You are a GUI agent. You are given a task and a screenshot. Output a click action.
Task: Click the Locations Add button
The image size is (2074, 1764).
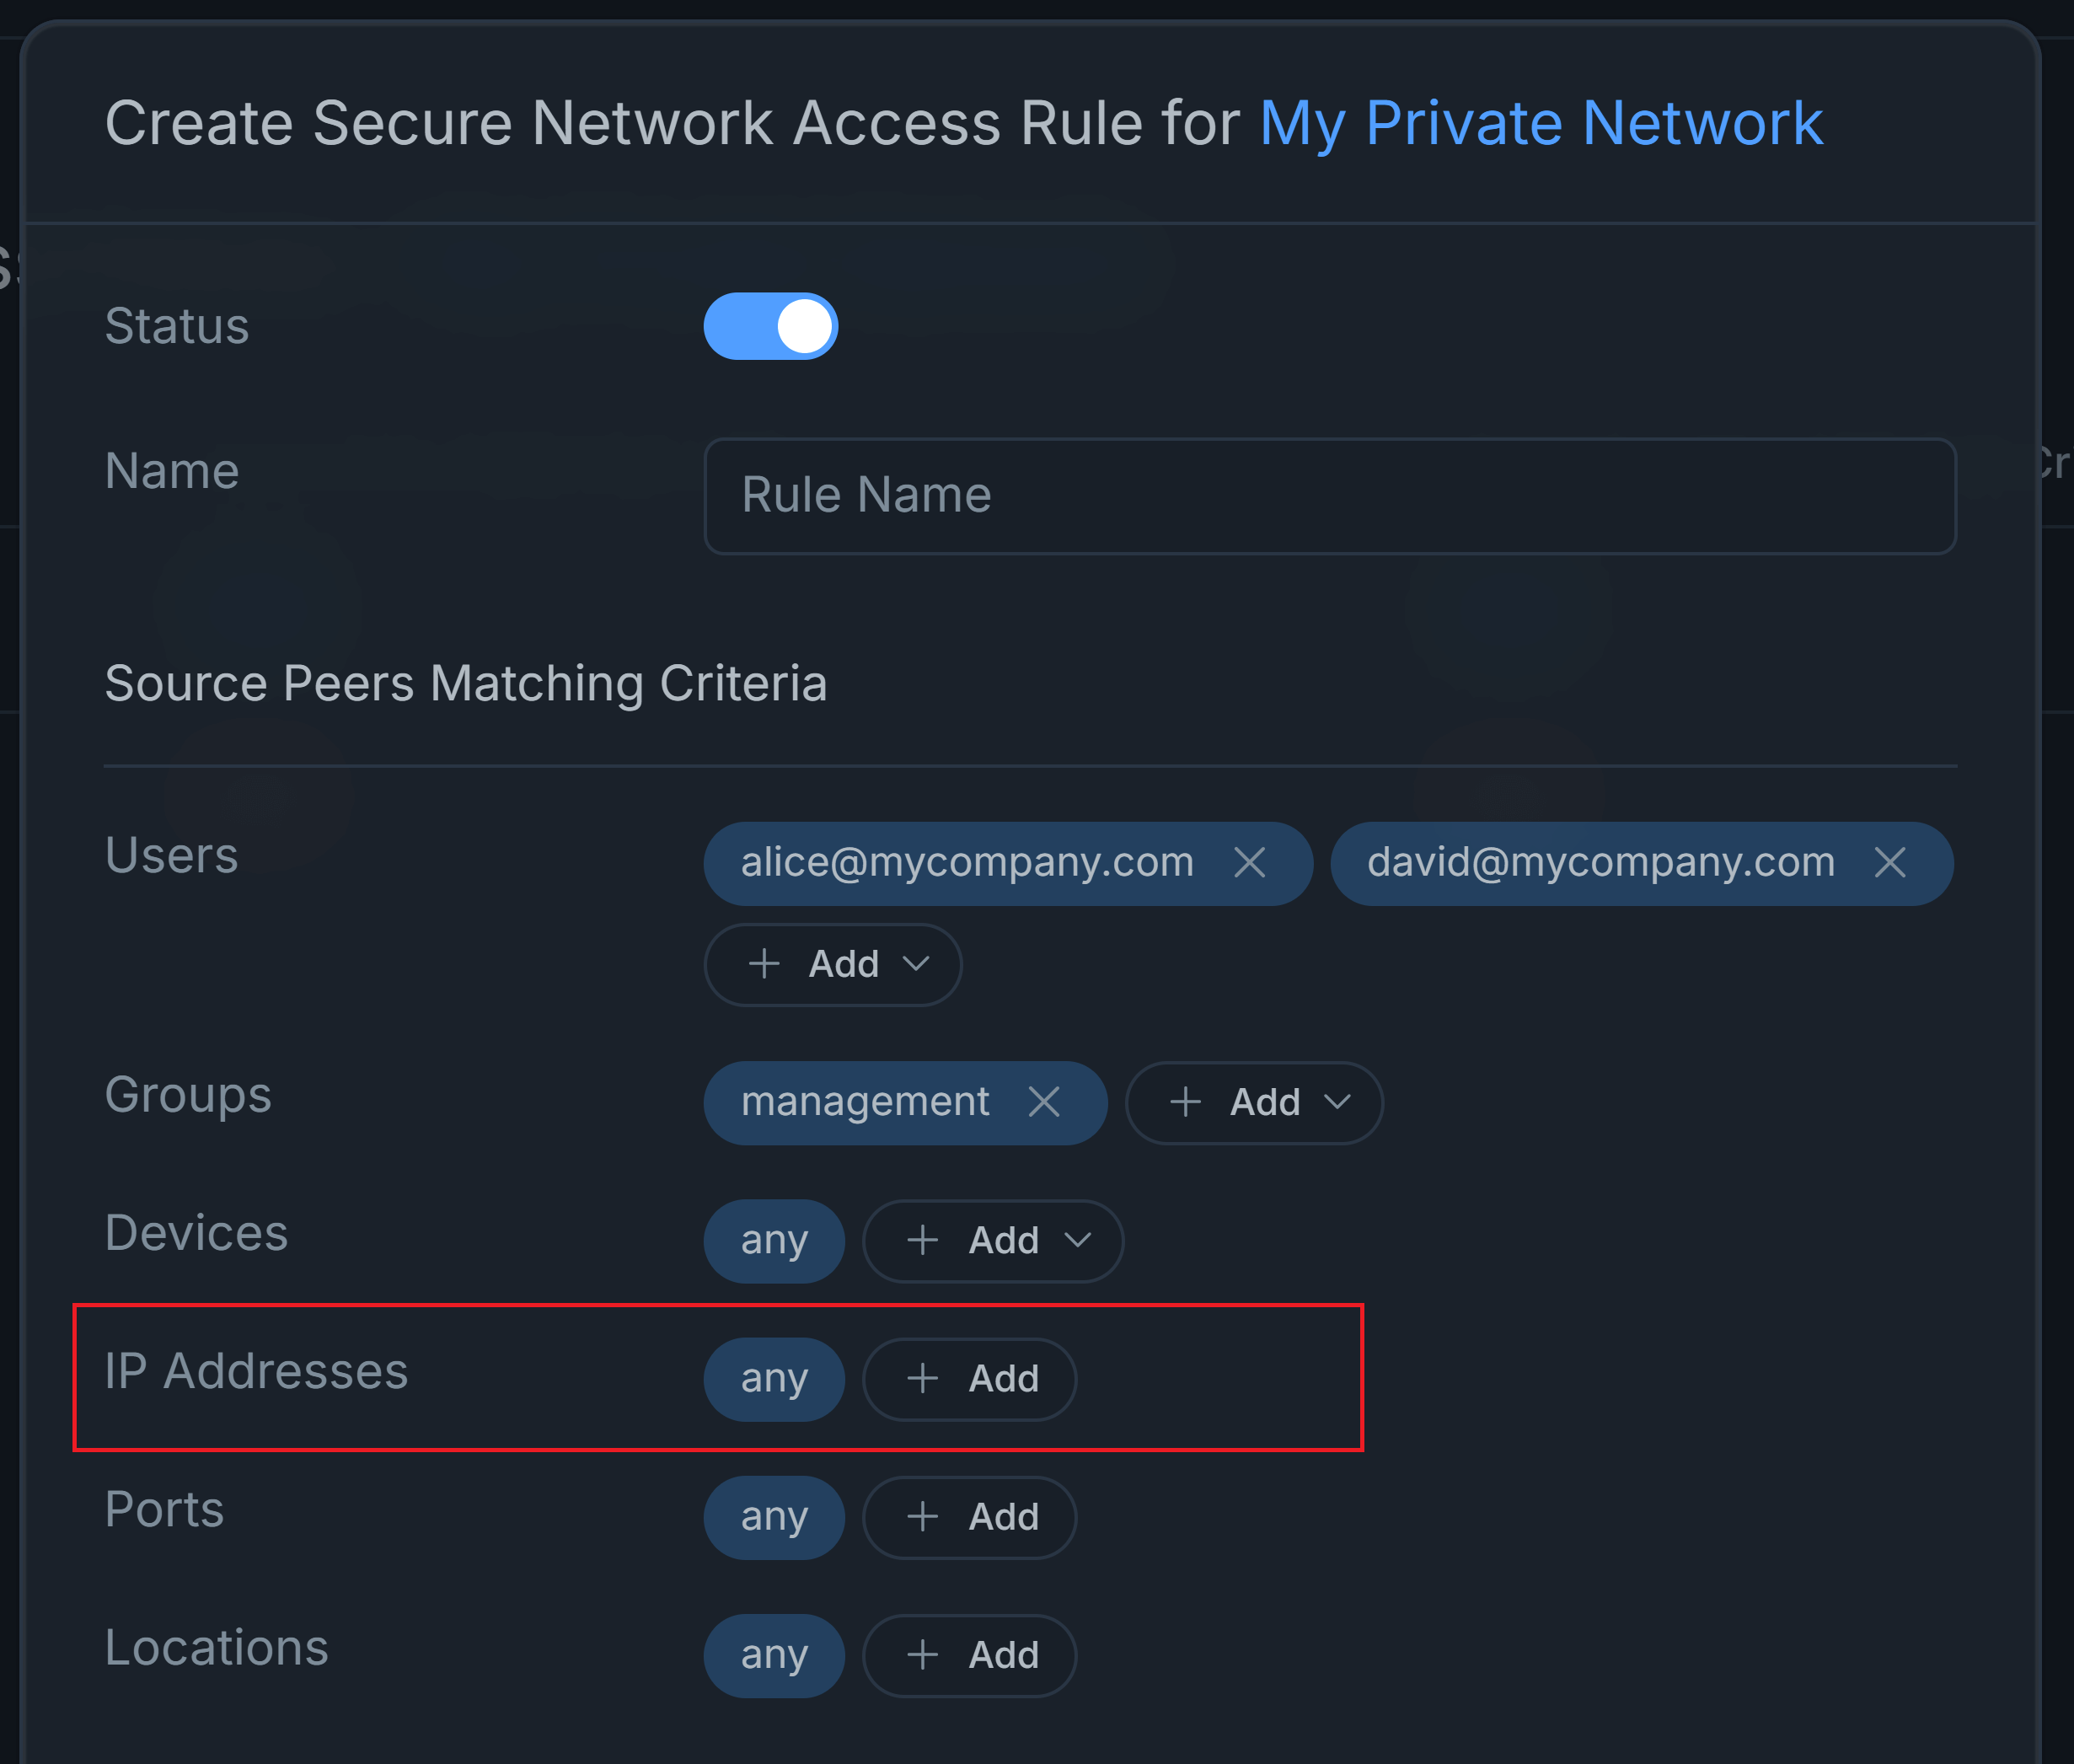coord(969,1655)
